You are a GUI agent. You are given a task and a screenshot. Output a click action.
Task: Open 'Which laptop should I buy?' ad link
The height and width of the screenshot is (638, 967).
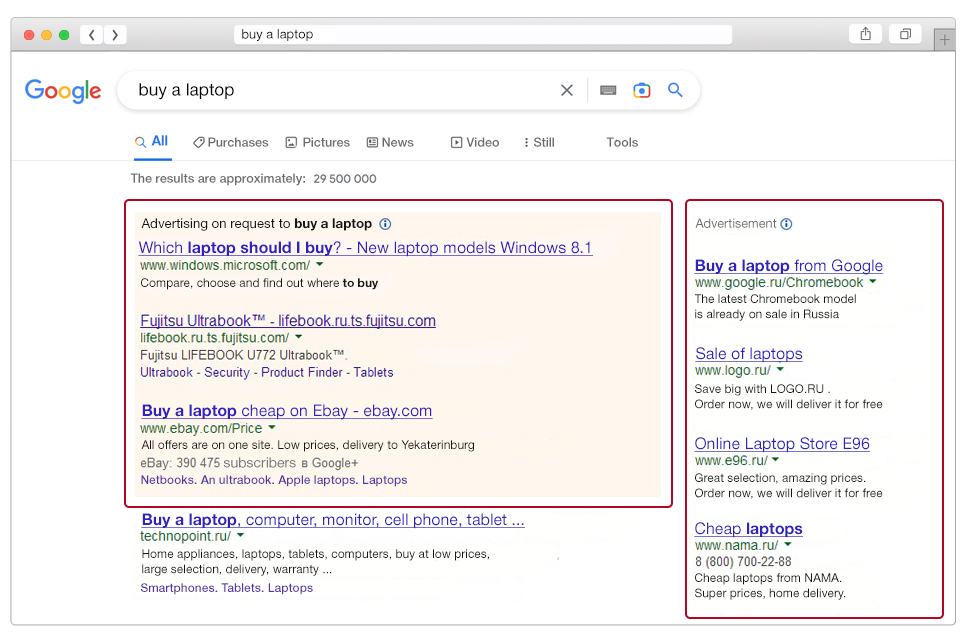coord(365,248)
